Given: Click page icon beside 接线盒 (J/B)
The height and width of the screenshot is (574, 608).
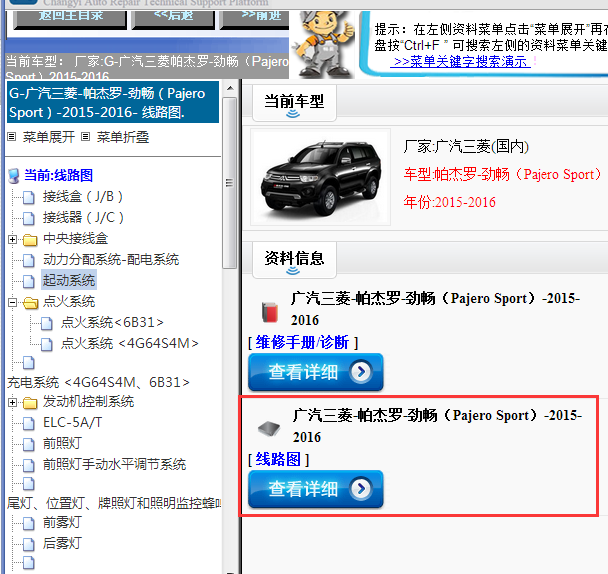Looking at the screenshot, I should (28, 197).
